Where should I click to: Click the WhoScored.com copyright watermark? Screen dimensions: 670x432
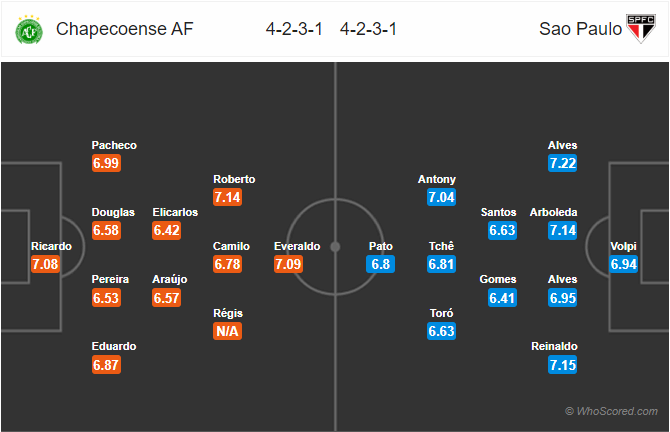coord(611,411)
